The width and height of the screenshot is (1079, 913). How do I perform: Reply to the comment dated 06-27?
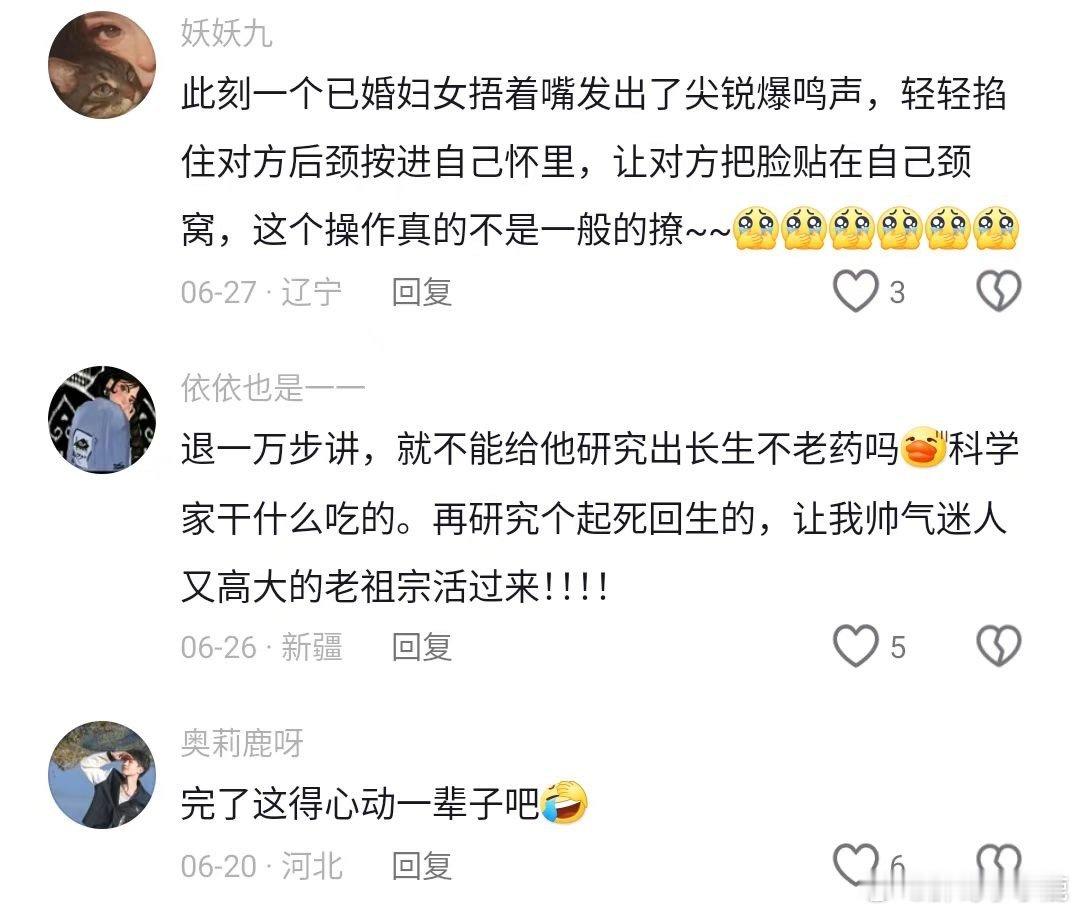point(422,292)
